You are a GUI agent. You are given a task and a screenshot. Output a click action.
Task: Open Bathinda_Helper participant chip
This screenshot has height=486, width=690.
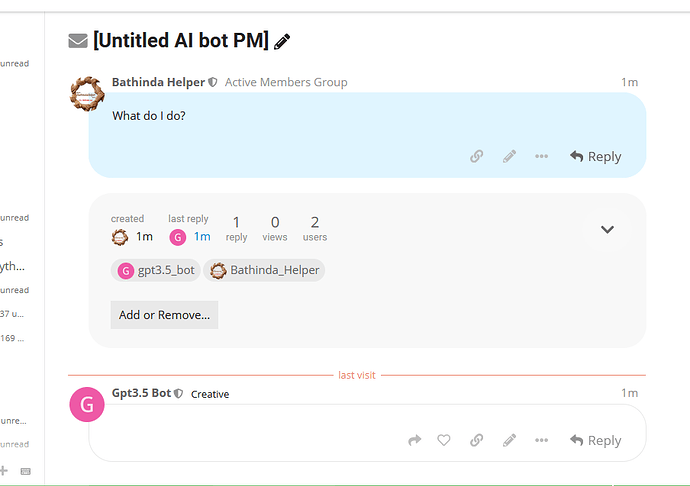click(x=264, y=270)
